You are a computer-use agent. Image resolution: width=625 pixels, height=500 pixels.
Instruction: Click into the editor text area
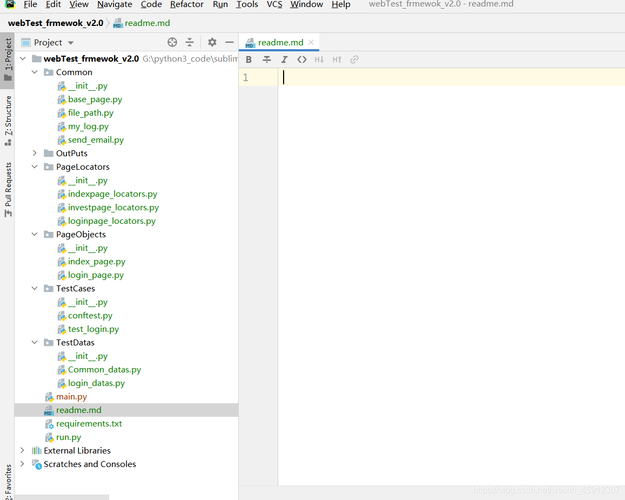(450, 250)
